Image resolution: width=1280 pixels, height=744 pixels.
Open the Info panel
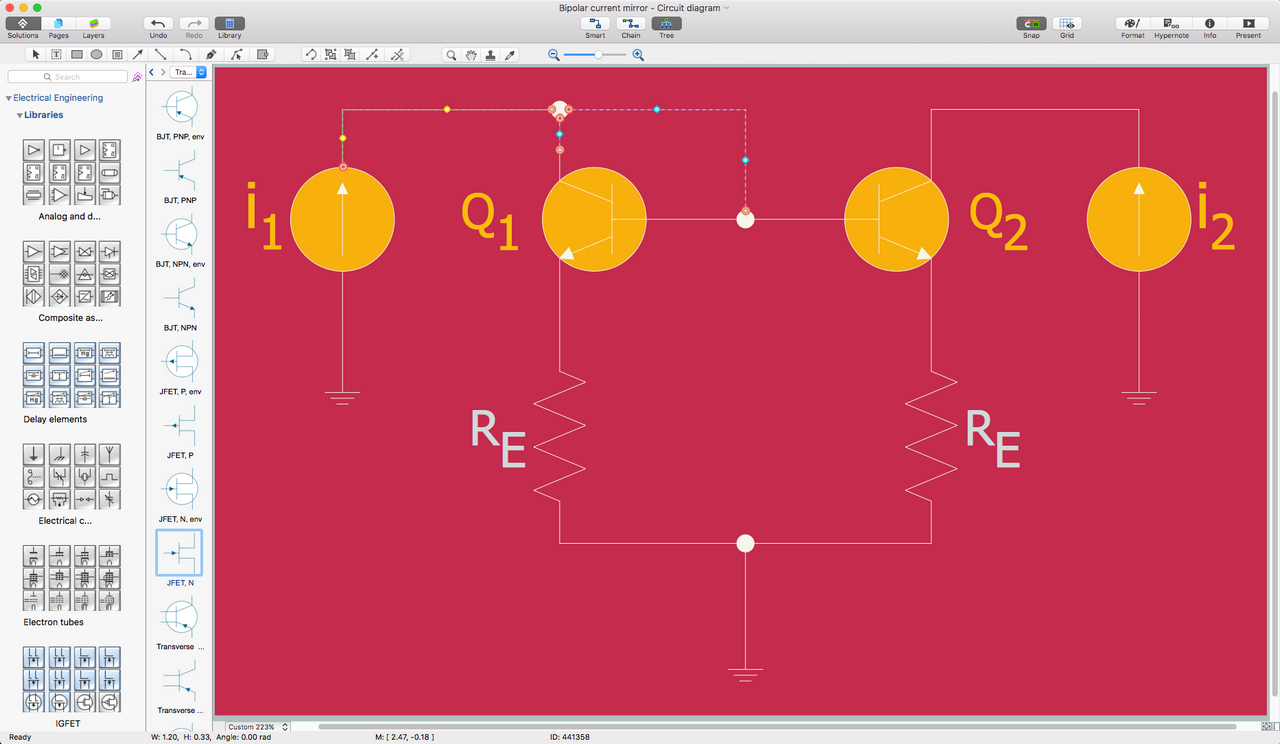point(1209,26)
